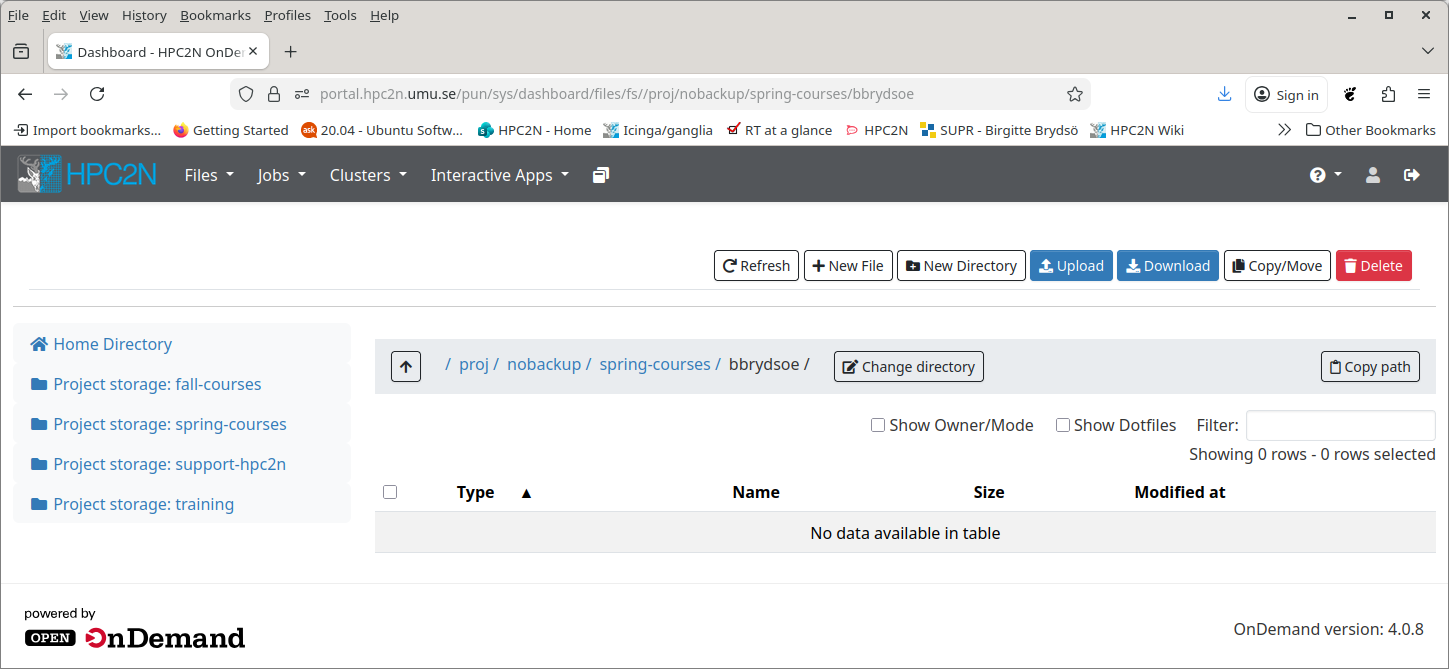Go up one directory using the arrow button
This screenshot has width=1449, height=669.
pos(405,366)
